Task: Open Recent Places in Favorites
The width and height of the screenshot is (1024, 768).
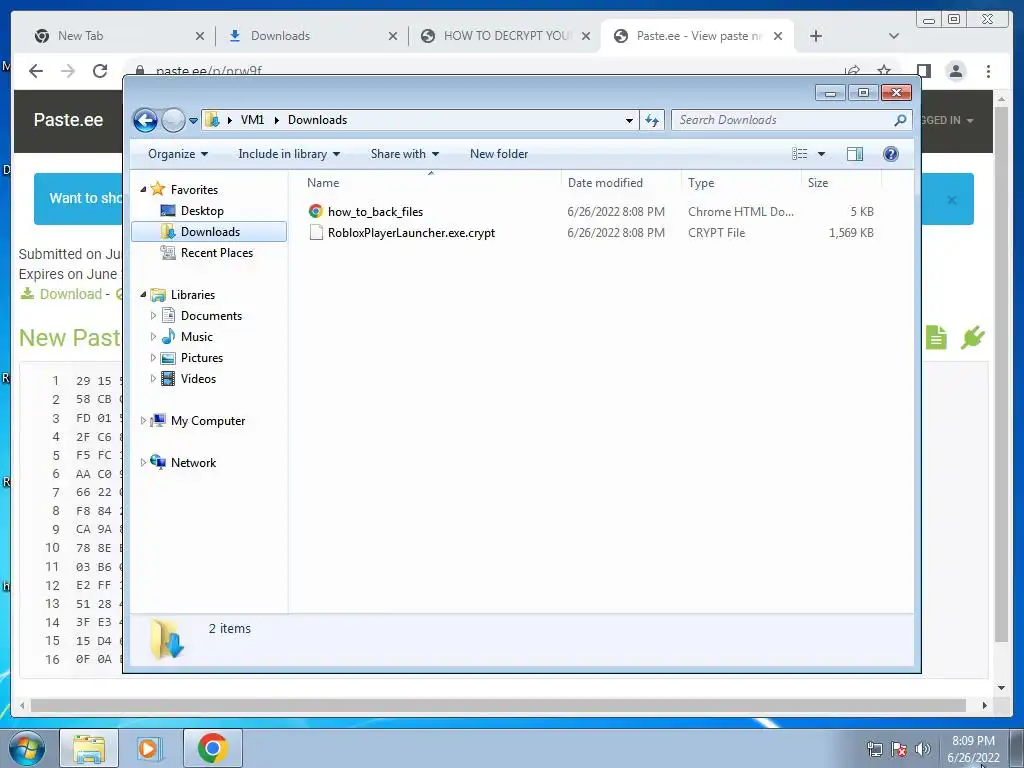Action: 216,253
